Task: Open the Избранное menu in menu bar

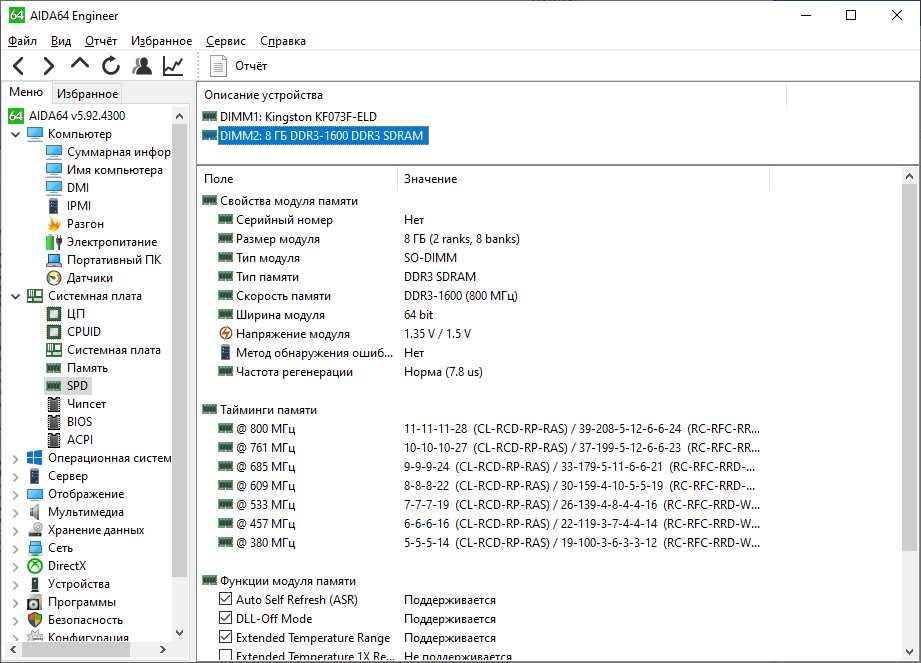Action: pos(162,41)
